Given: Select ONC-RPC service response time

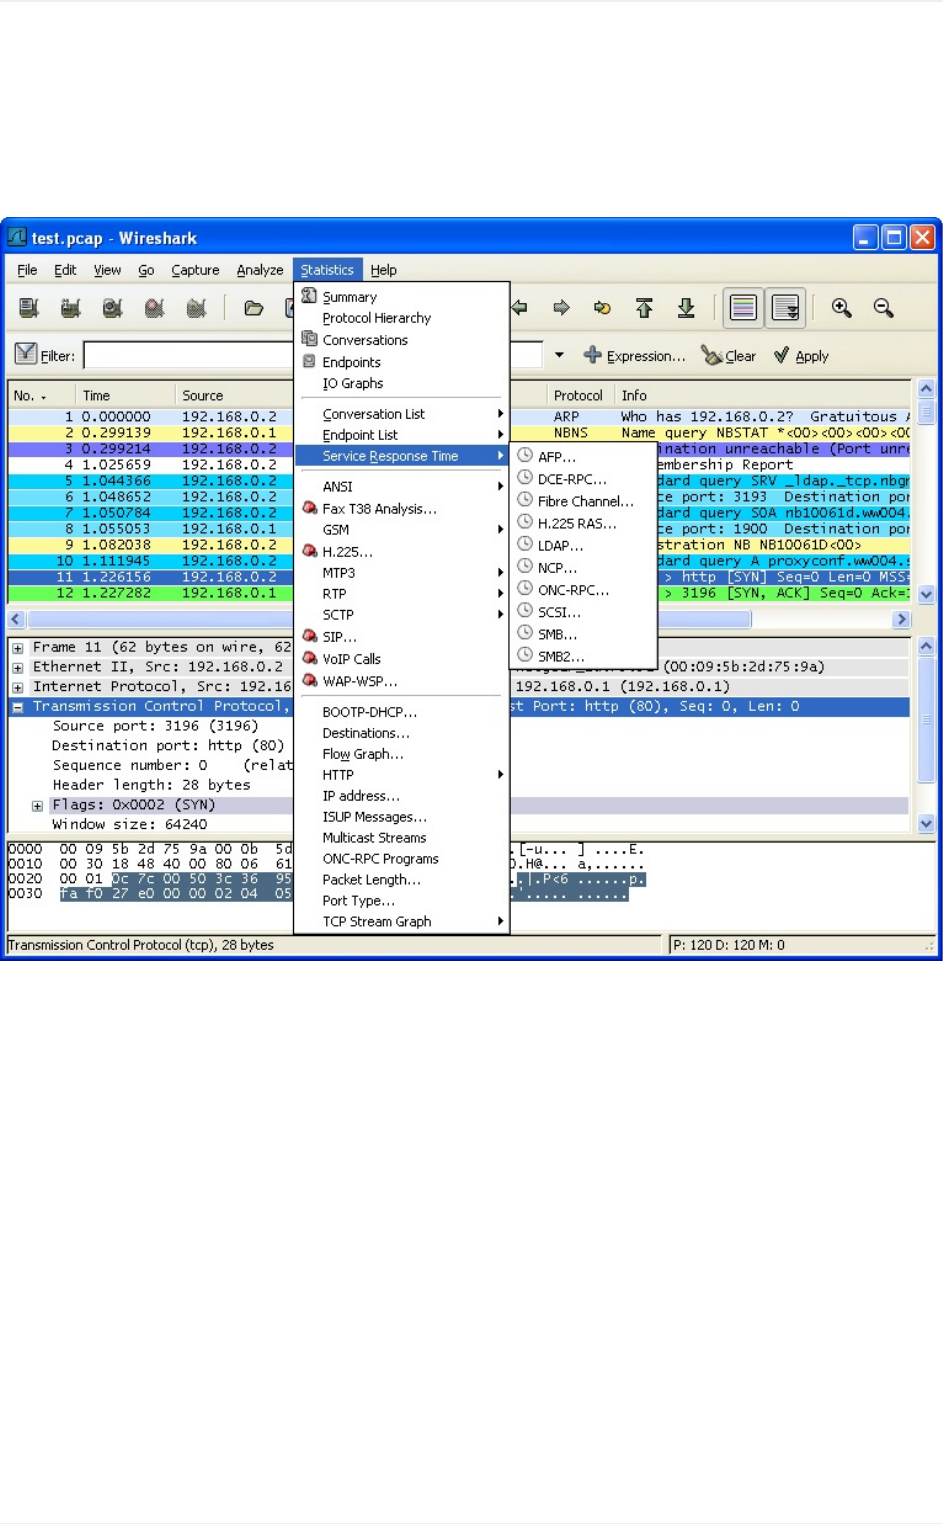Looking at the screenshot, I should [584, 590].
